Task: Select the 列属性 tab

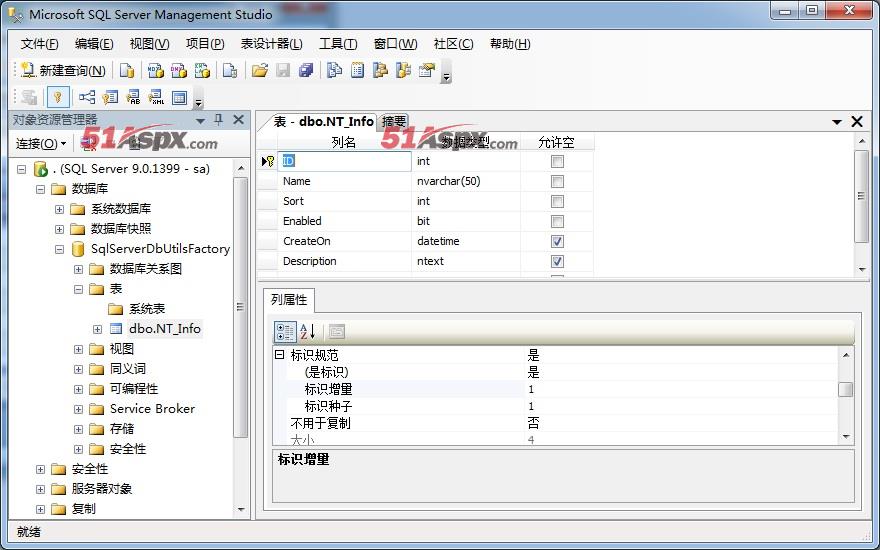Action: point(289,300)
